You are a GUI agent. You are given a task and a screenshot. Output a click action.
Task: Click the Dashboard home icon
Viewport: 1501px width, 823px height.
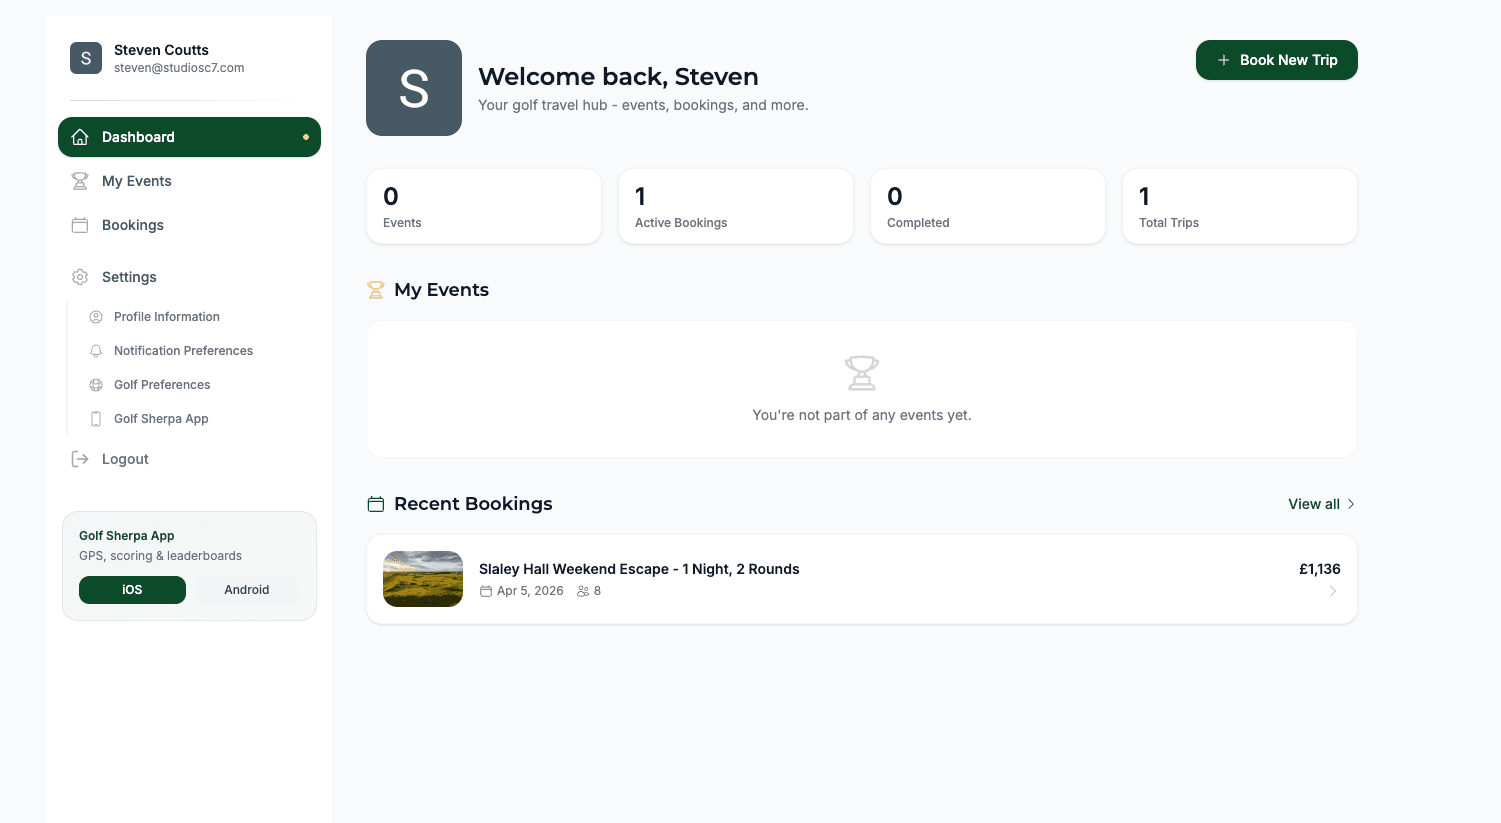click(80, 137)
